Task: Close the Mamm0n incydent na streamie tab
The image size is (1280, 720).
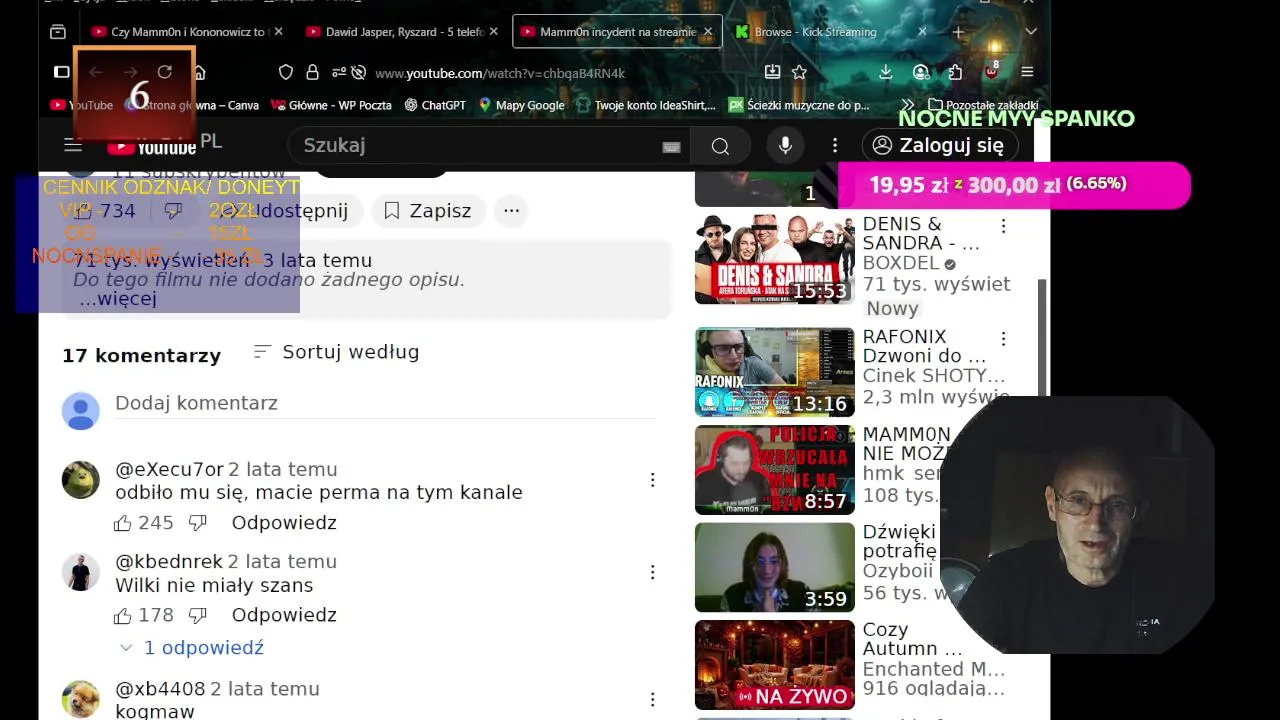Action: tap(708, 32)
